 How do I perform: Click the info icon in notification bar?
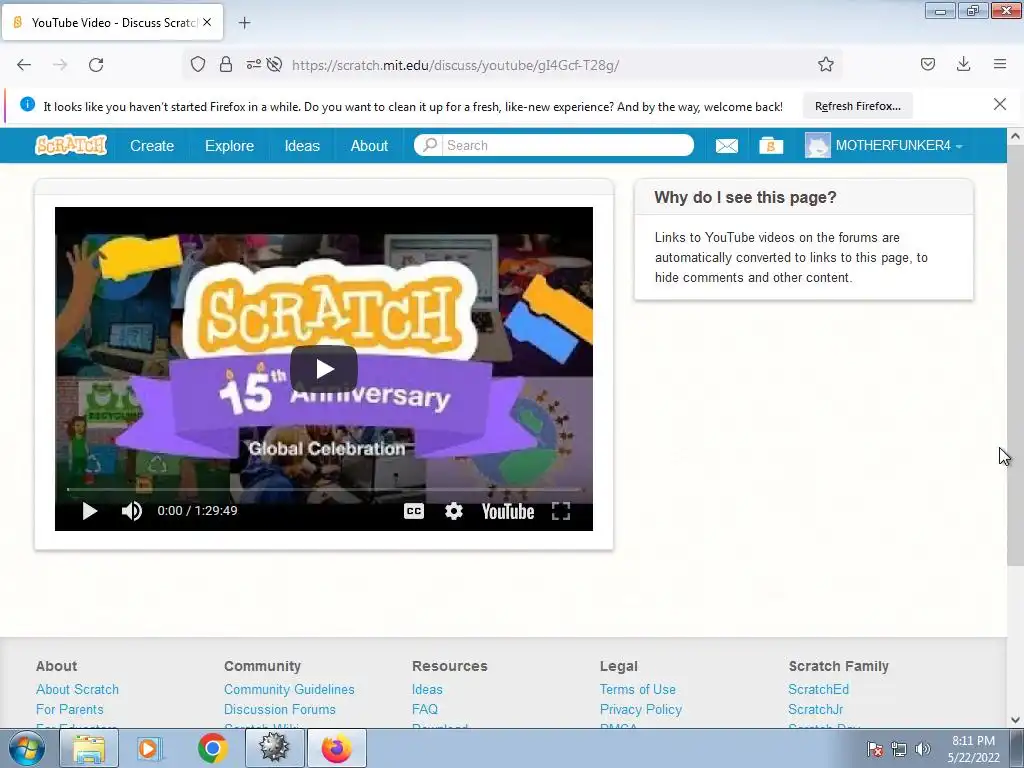[x=27, y=104]
